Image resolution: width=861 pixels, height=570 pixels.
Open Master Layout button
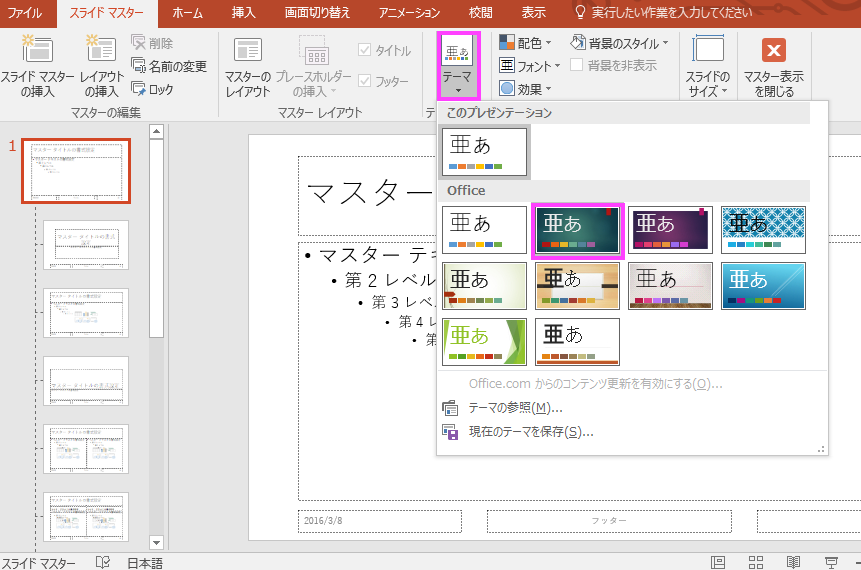[x=247, y=51]
